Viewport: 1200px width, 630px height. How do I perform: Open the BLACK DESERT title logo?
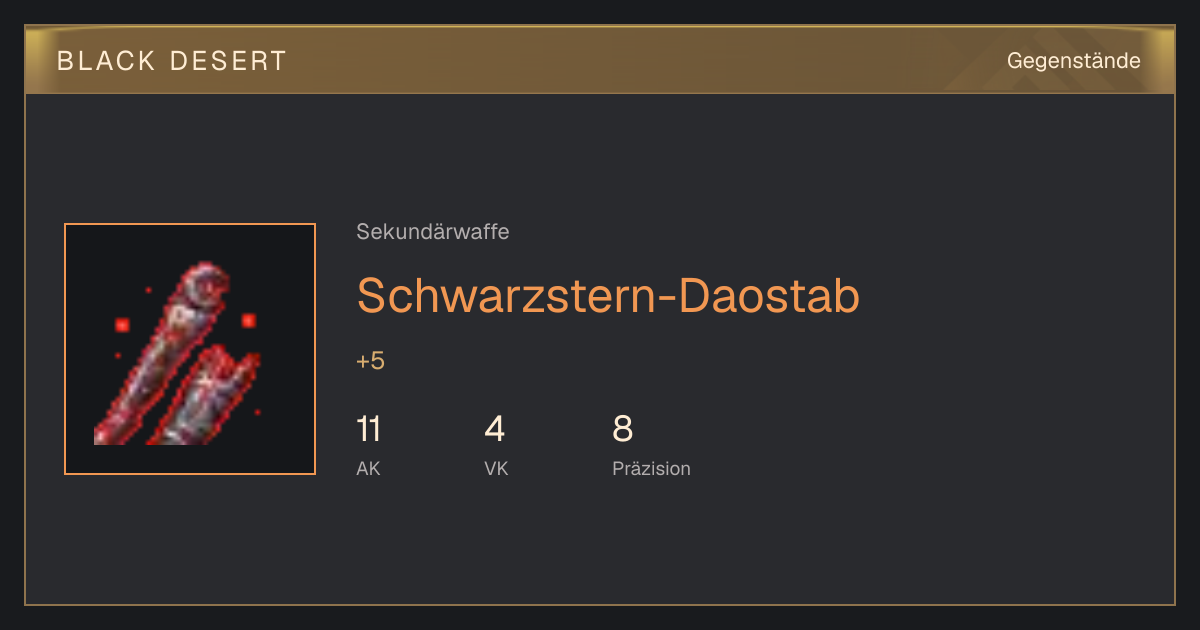pyautogui.click(x=172, y=61)
